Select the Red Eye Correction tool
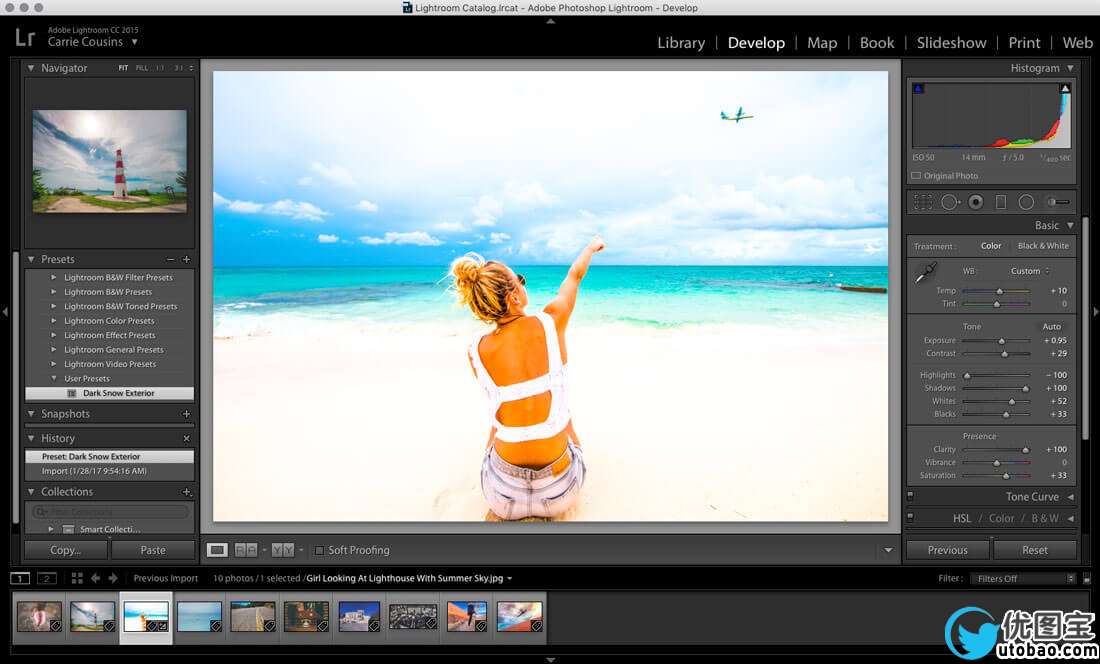 click(975, 202)
